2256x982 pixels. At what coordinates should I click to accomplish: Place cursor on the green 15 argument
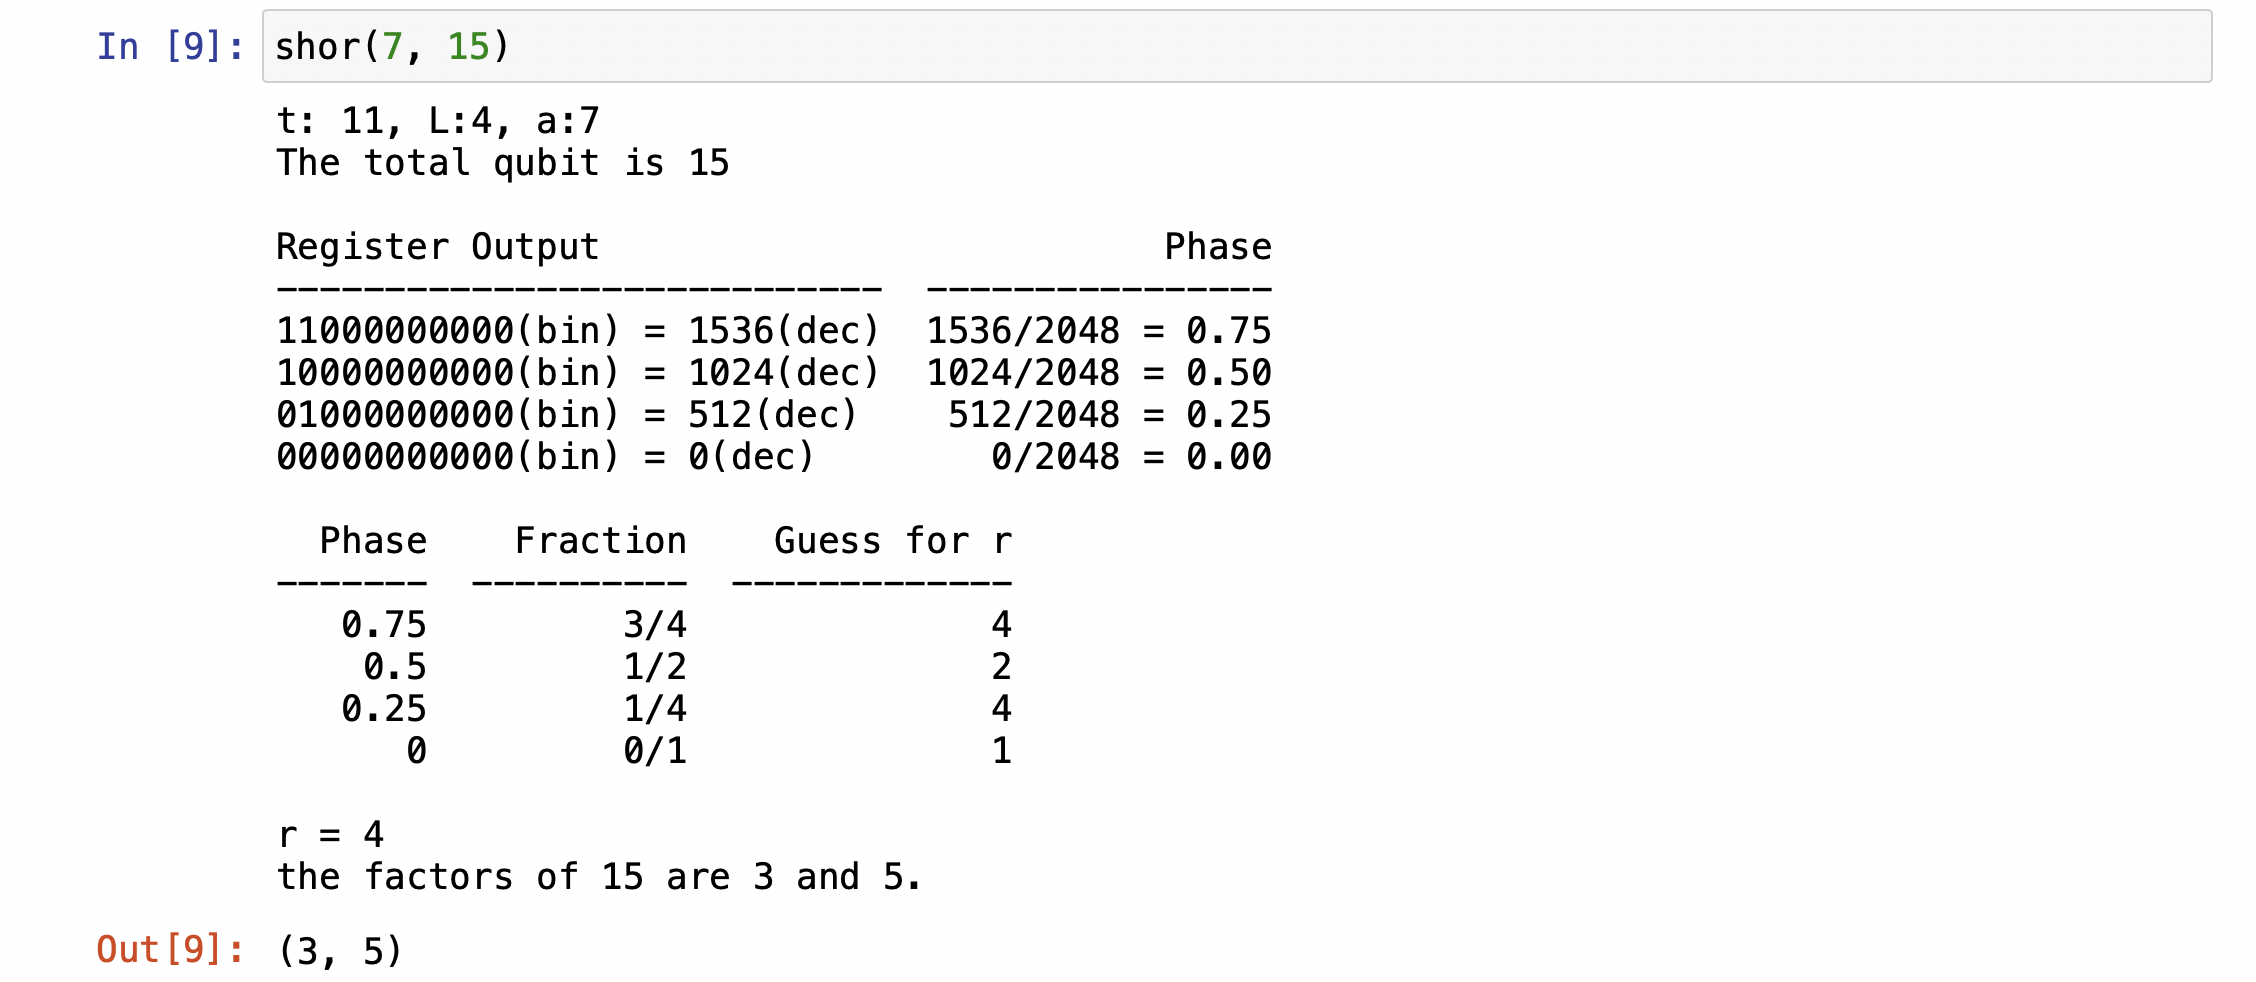[468, 47]
